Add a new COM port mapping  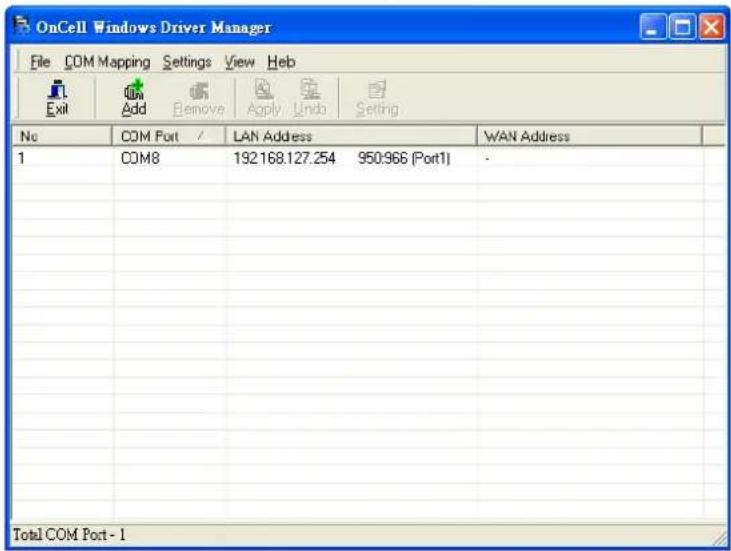point(134,98)
